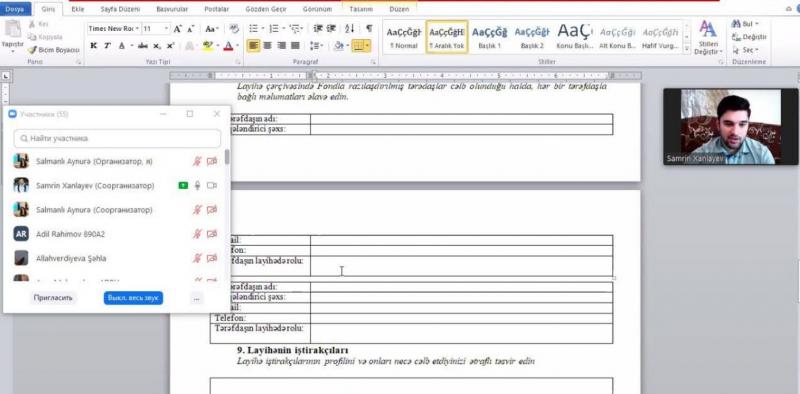Switch to the Ekle ribbon tab
This screenshot has height=394, width=800.
(78, 9)
